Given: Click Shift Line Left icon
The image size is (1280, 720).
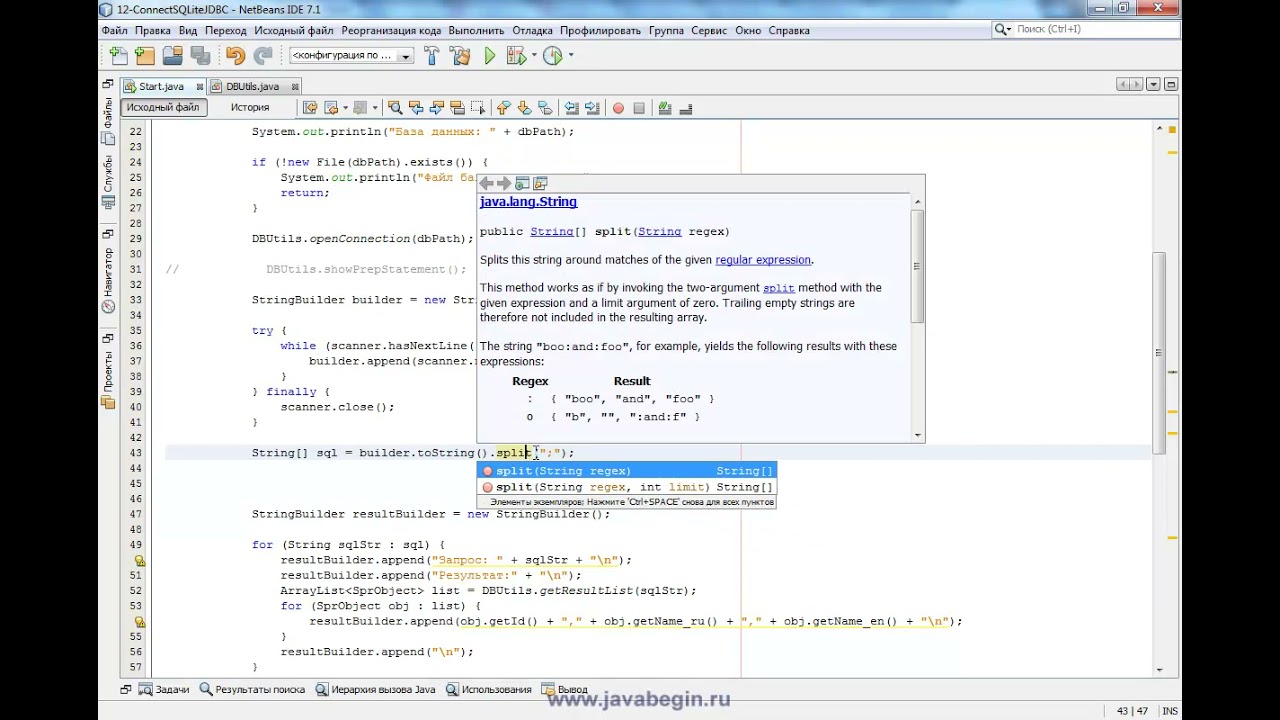Looking at the screenshot, I should [571, 108].
